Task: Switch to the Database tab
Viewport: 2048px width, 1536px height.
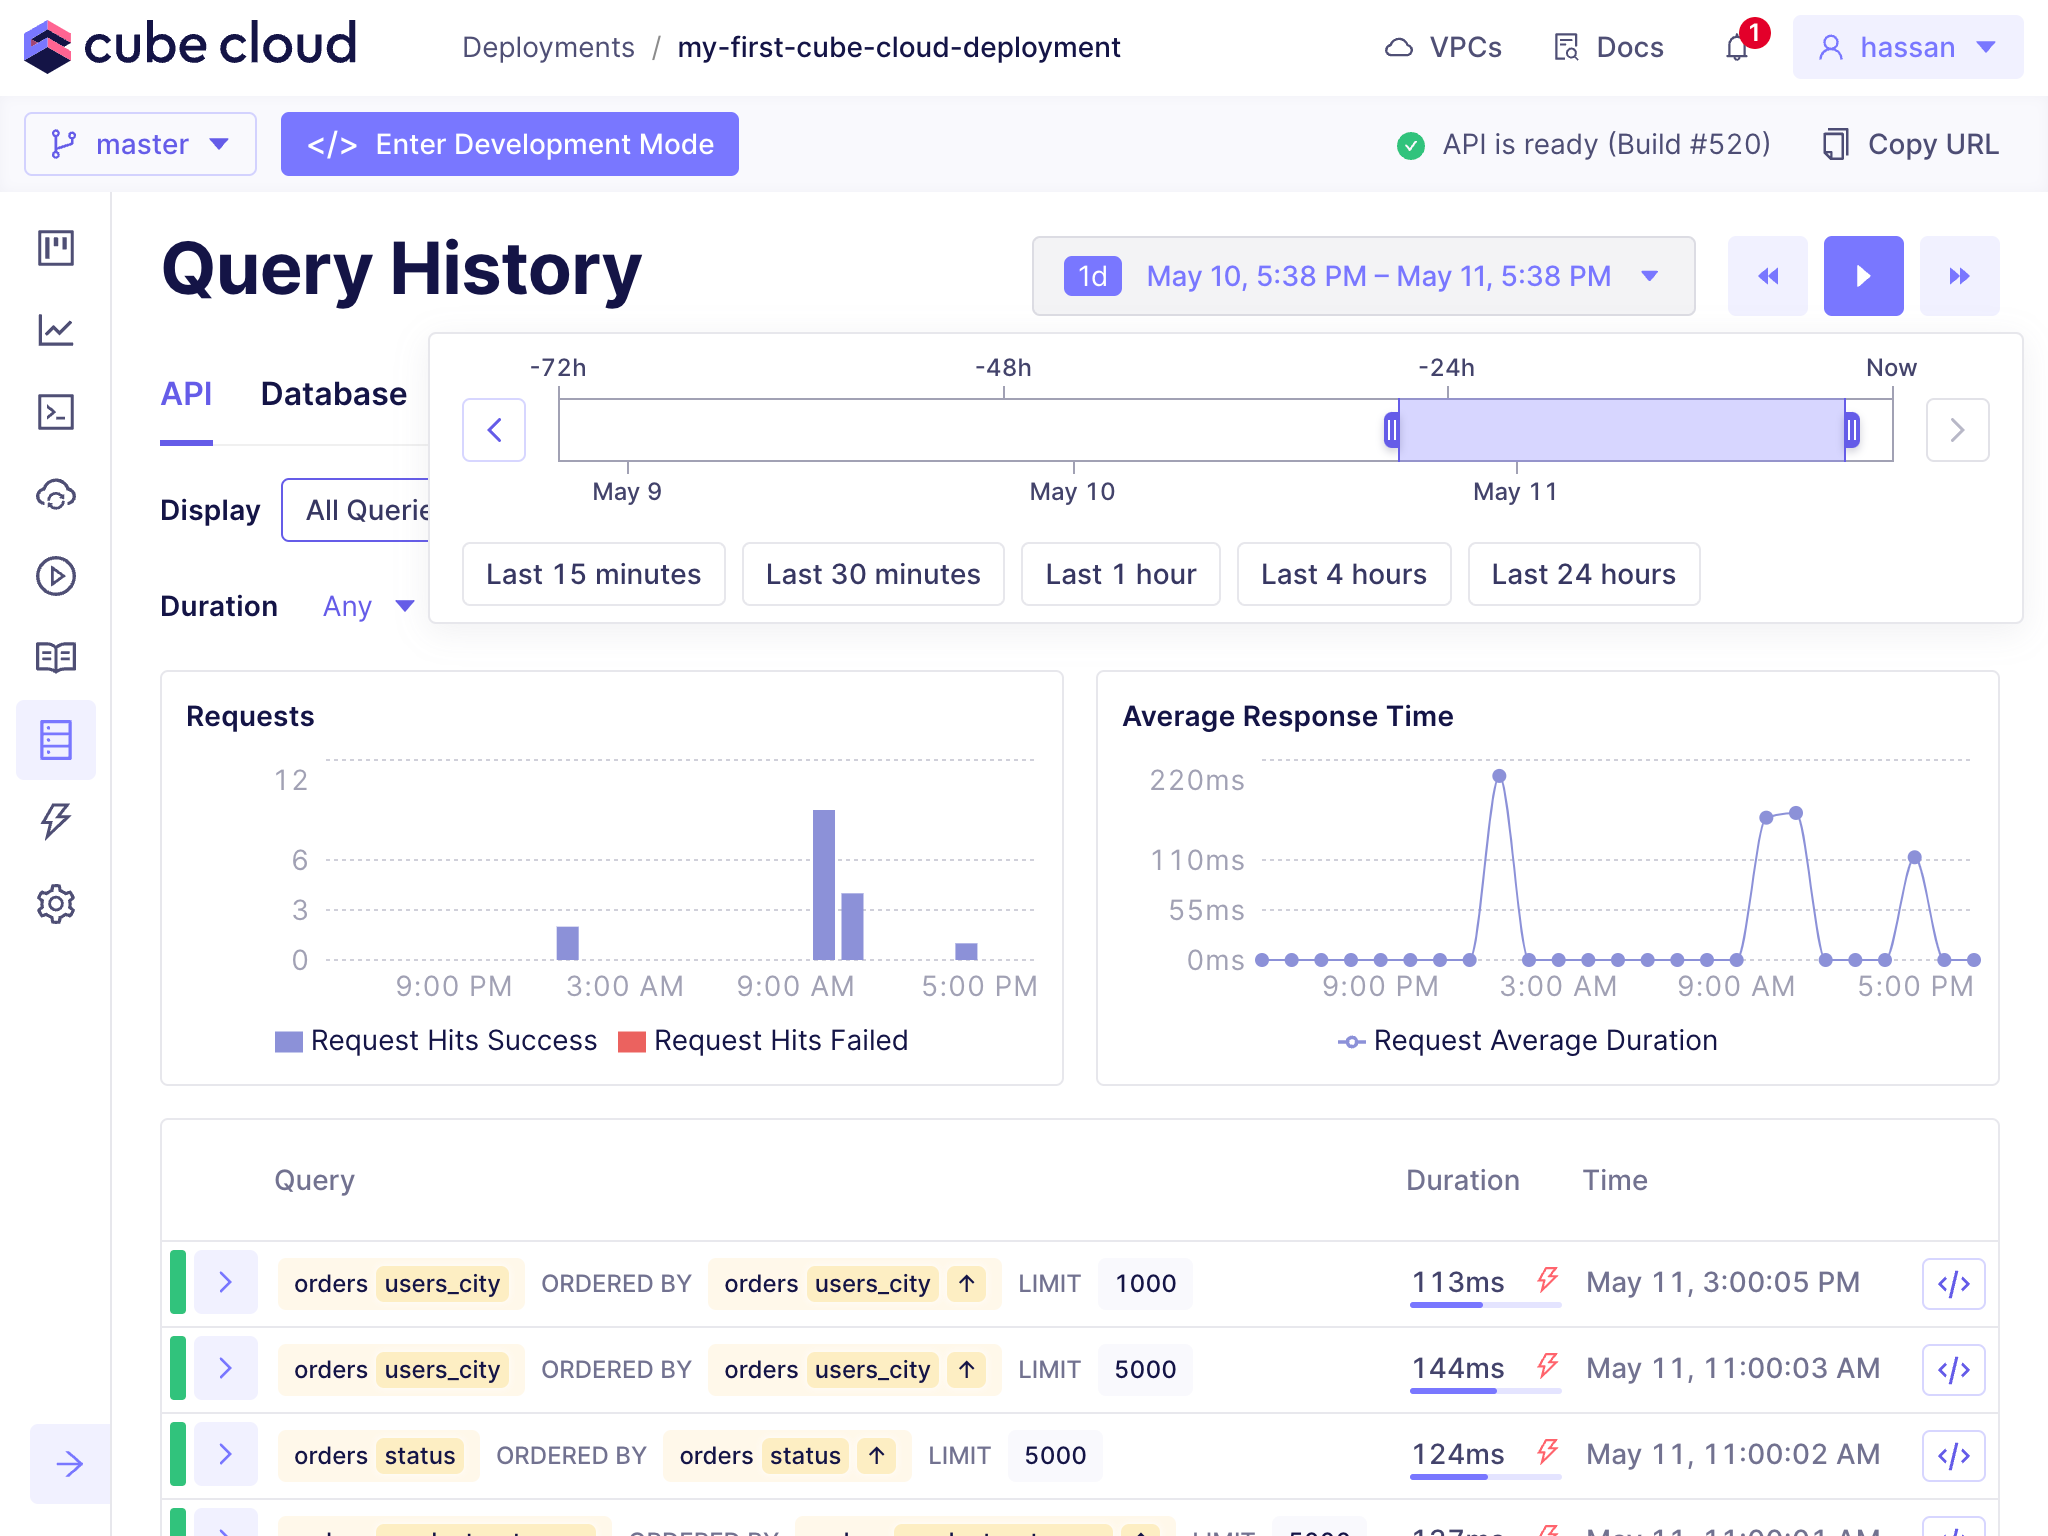Action: tap(333, 394)
